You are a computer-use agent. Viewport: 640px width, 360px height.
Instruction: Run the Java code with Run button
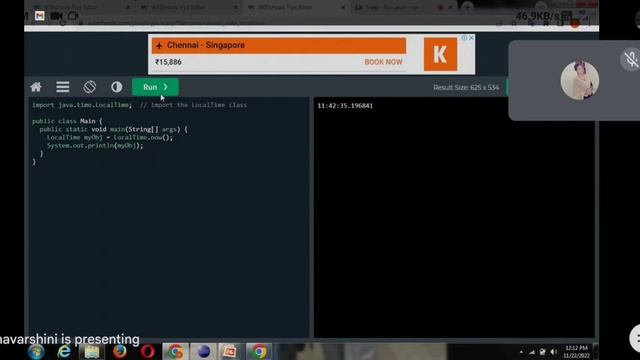155,87
